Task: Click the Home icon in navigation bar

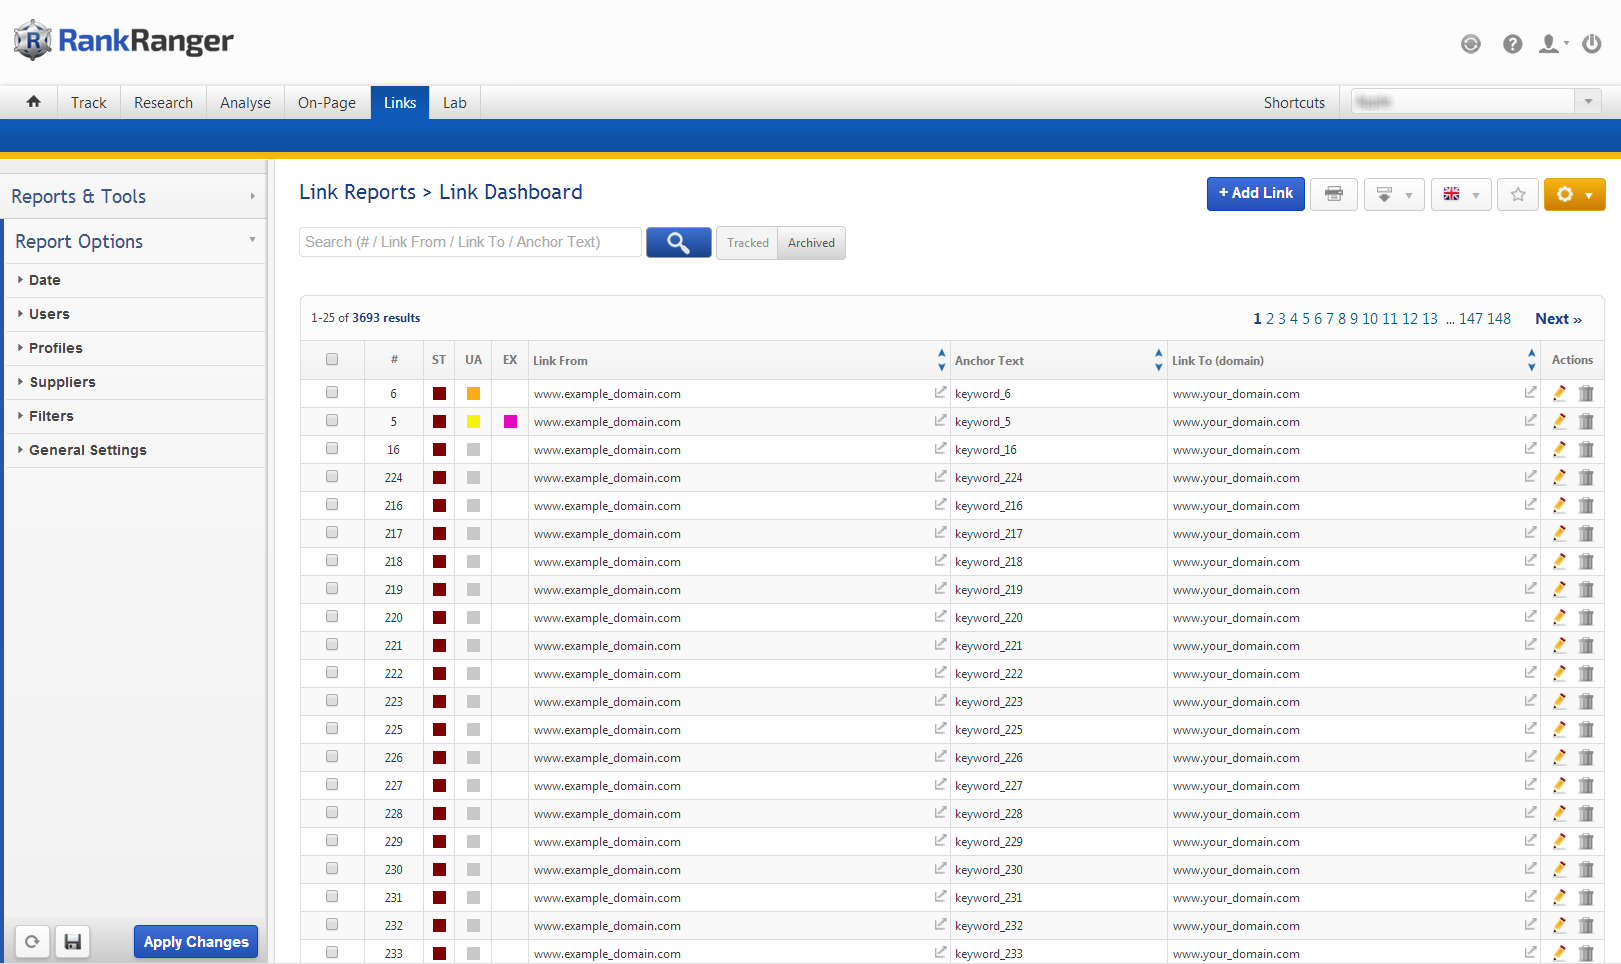Action: tap(34, 102)
